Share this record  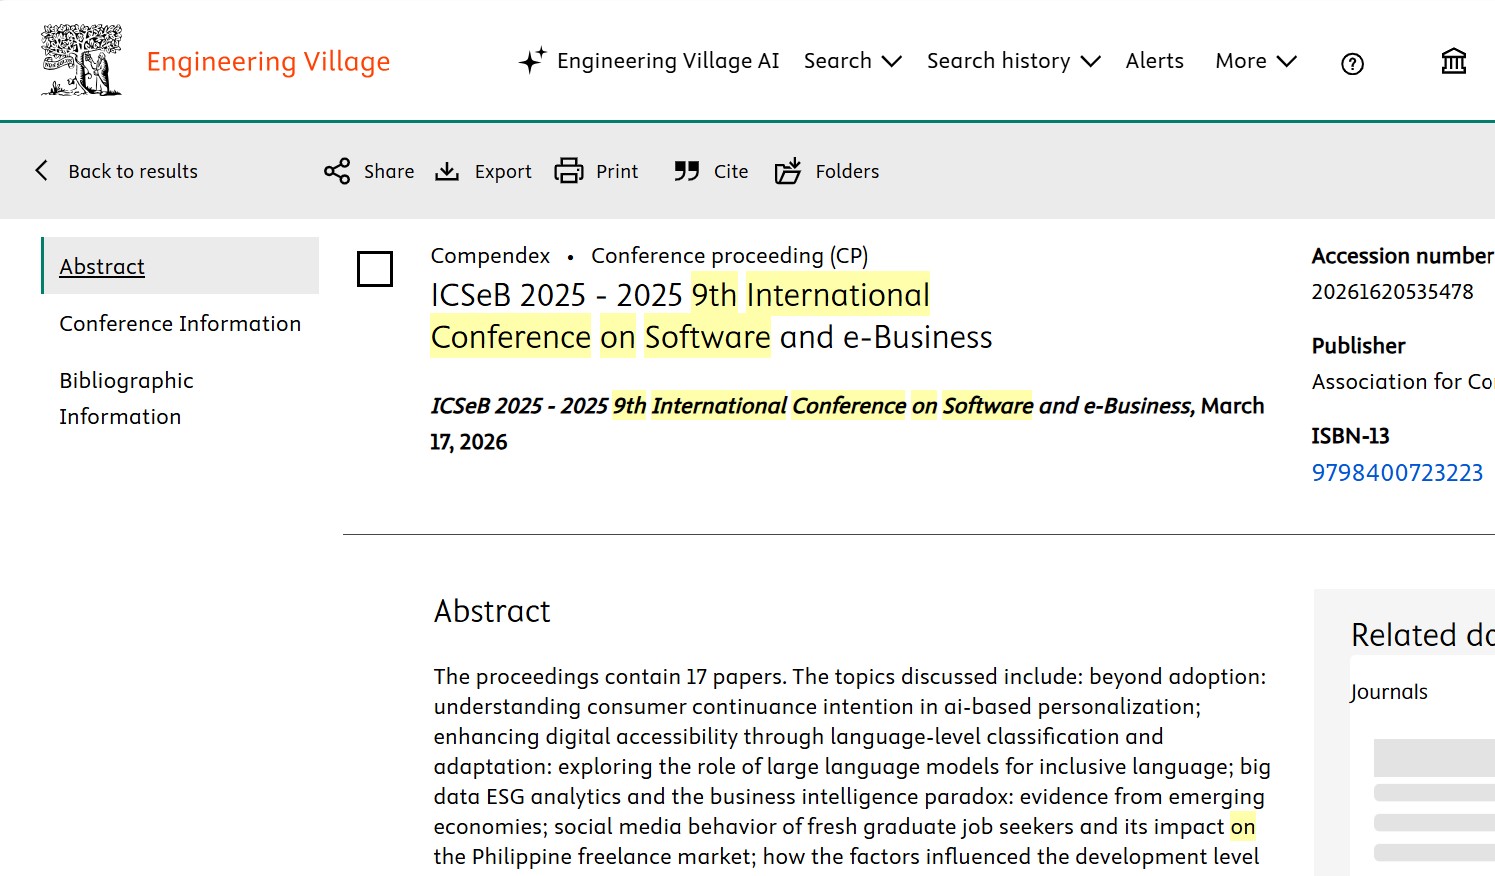point(389,171)
